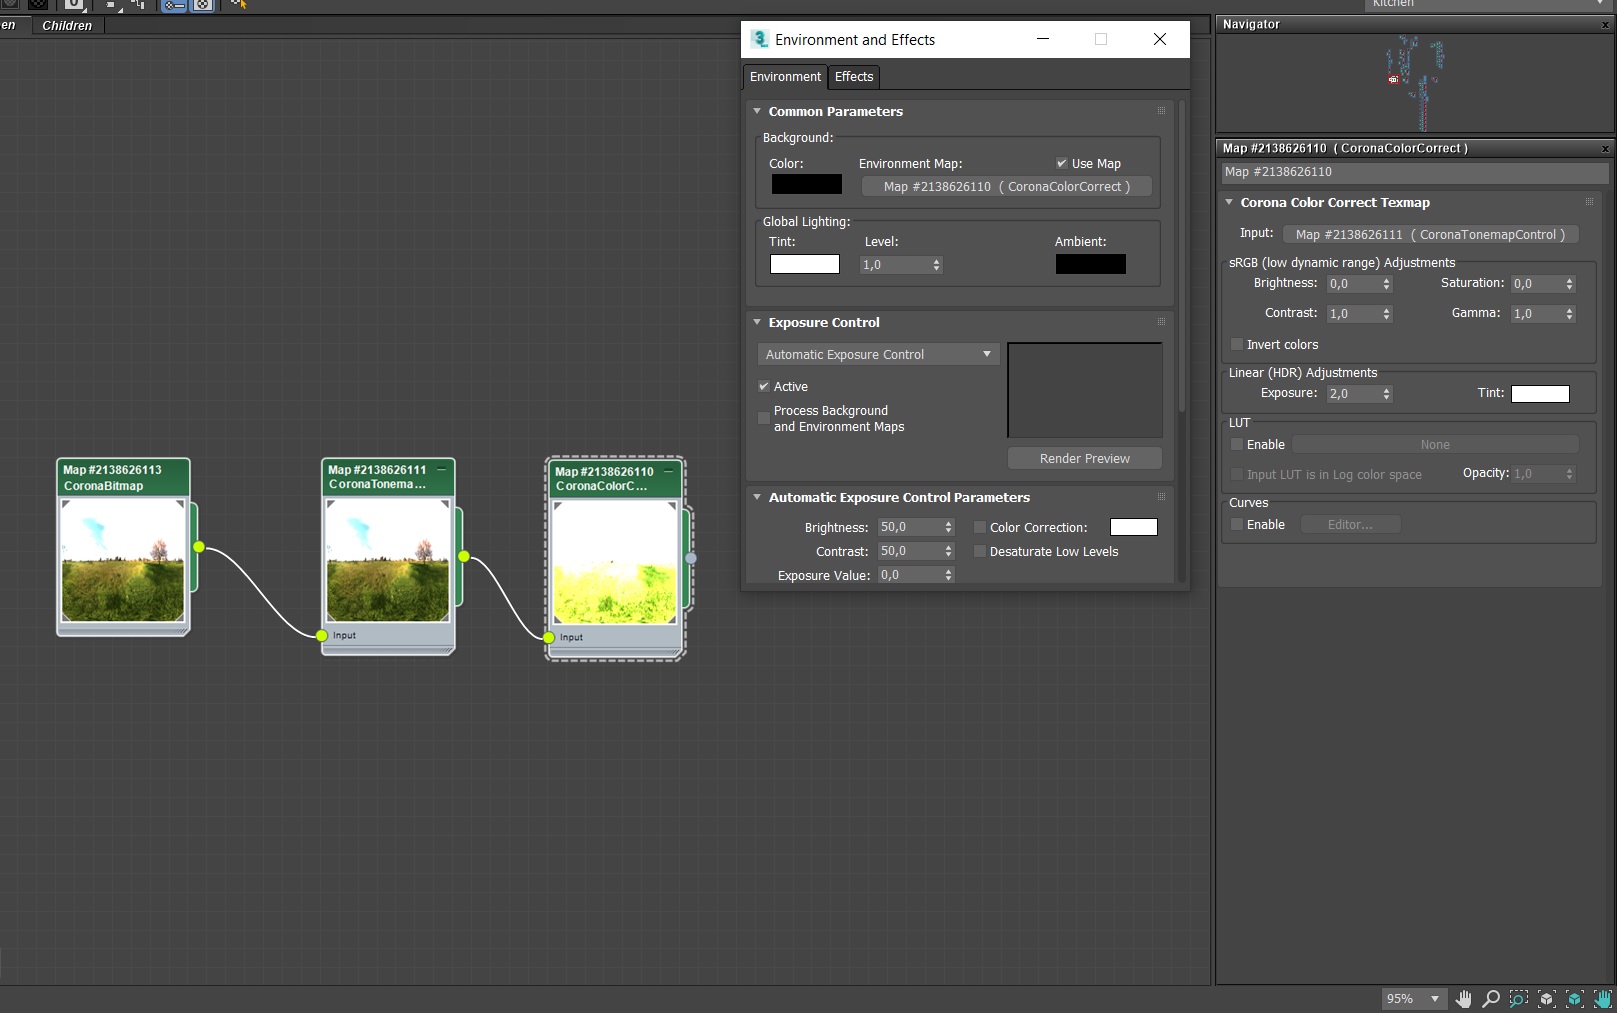Select the Zoom magnifier tool
The image size is (1617, 1013).
click(x=1491, y=998)
